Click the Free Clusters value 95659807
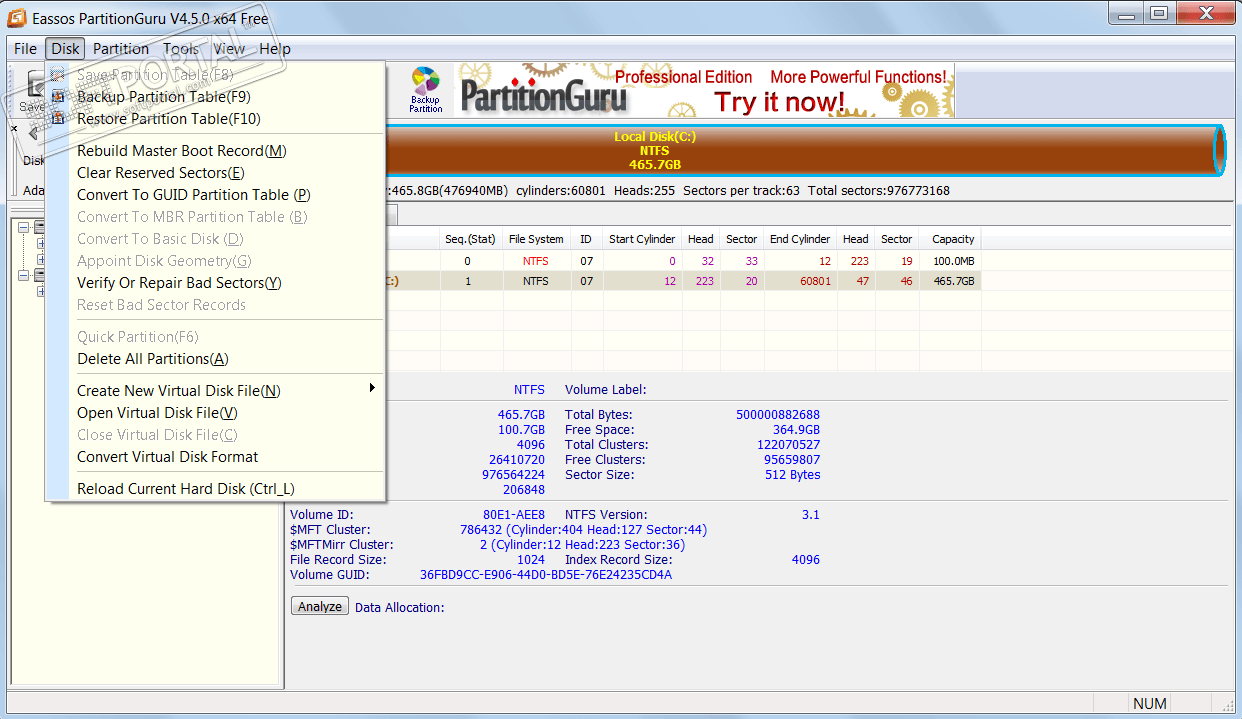 (x=792, y=460)
